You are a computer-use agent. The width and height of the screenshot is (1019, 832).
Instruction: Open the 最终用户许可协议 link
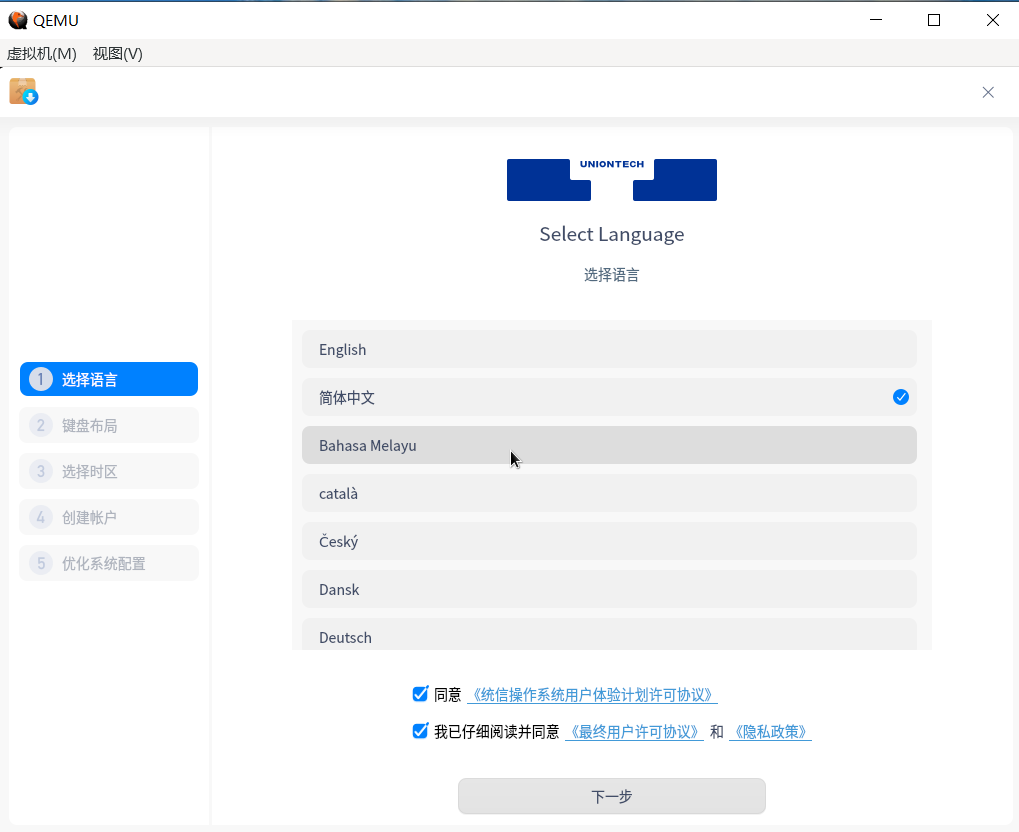click(634, 732)
